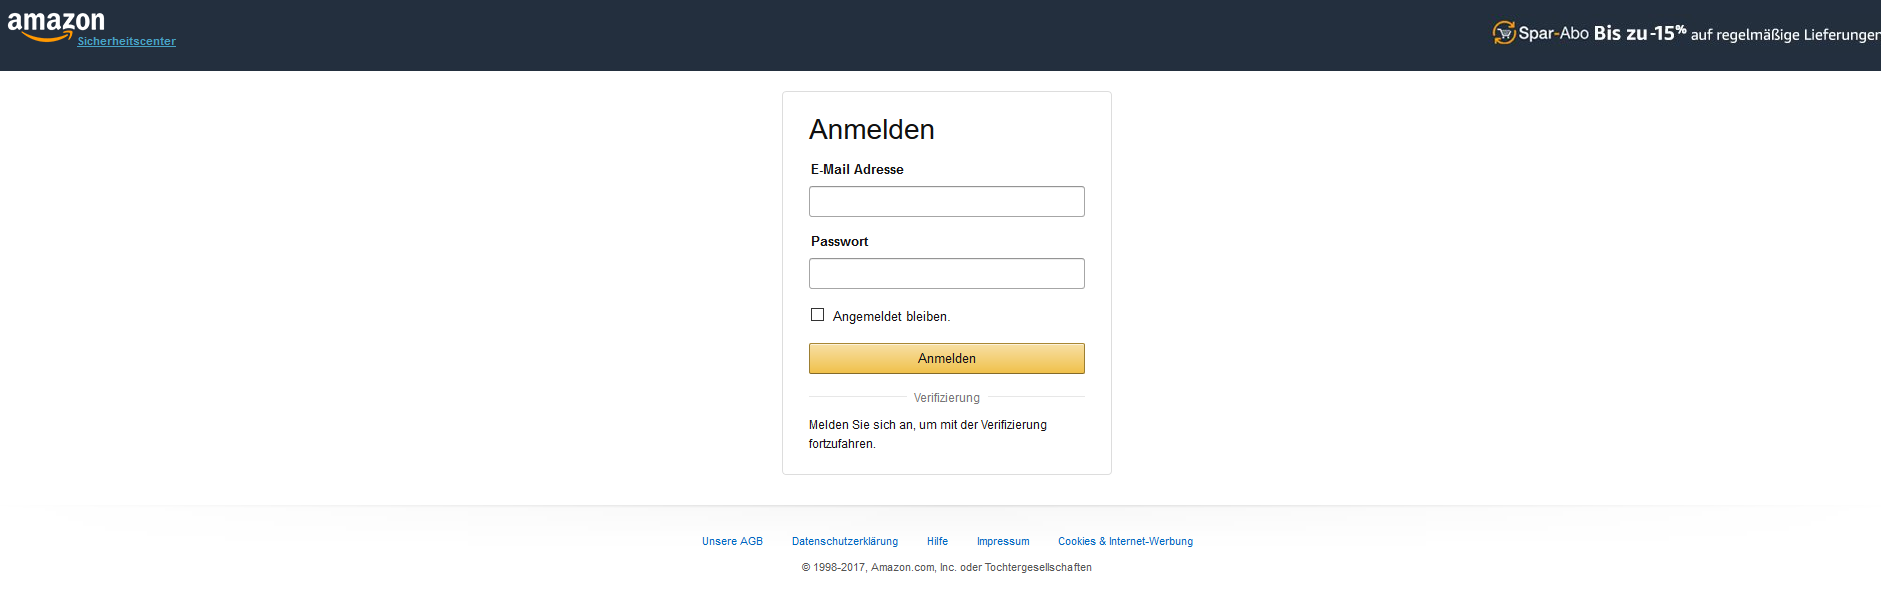Click the "E-Mail Adresse" field label

click(857, 170)
